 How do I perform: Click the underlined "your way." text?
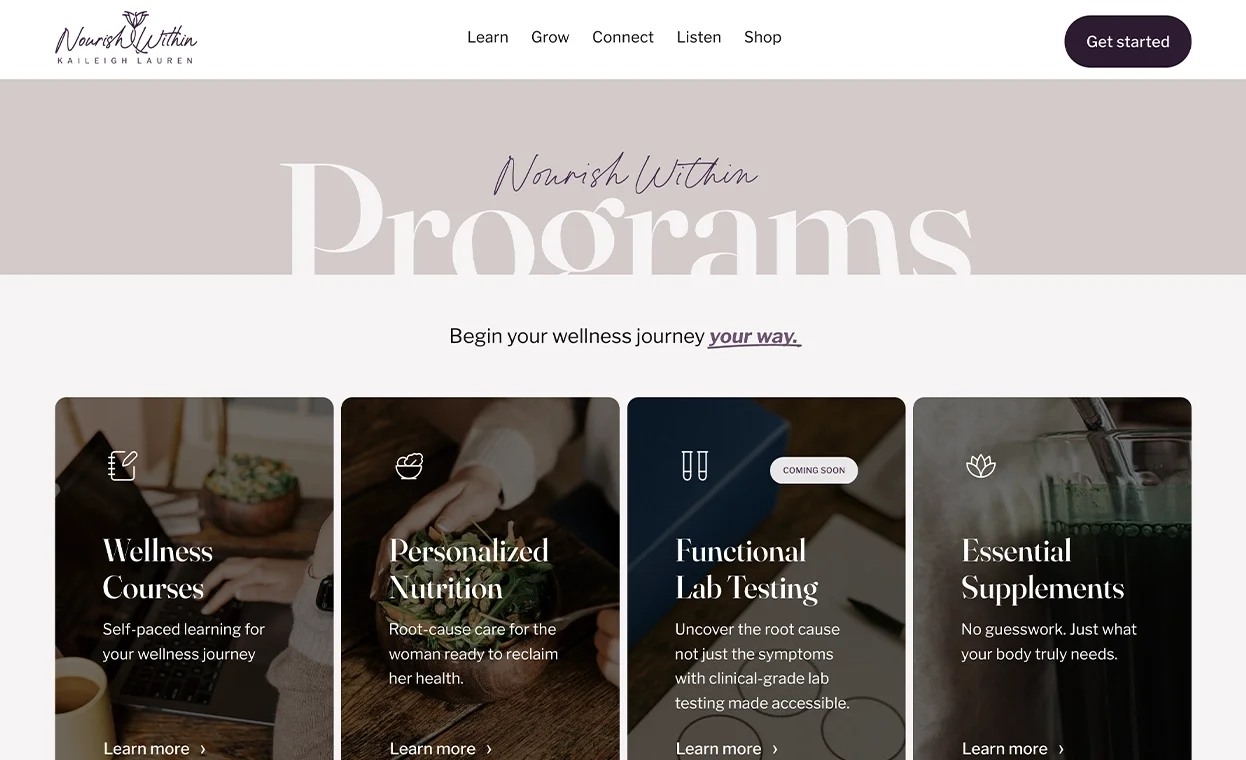754,337
